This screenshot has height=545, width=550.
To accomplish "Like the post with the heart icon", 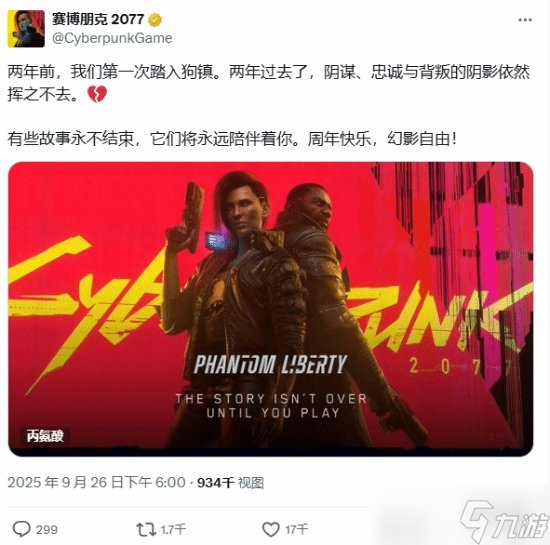I will pos(271,529).
